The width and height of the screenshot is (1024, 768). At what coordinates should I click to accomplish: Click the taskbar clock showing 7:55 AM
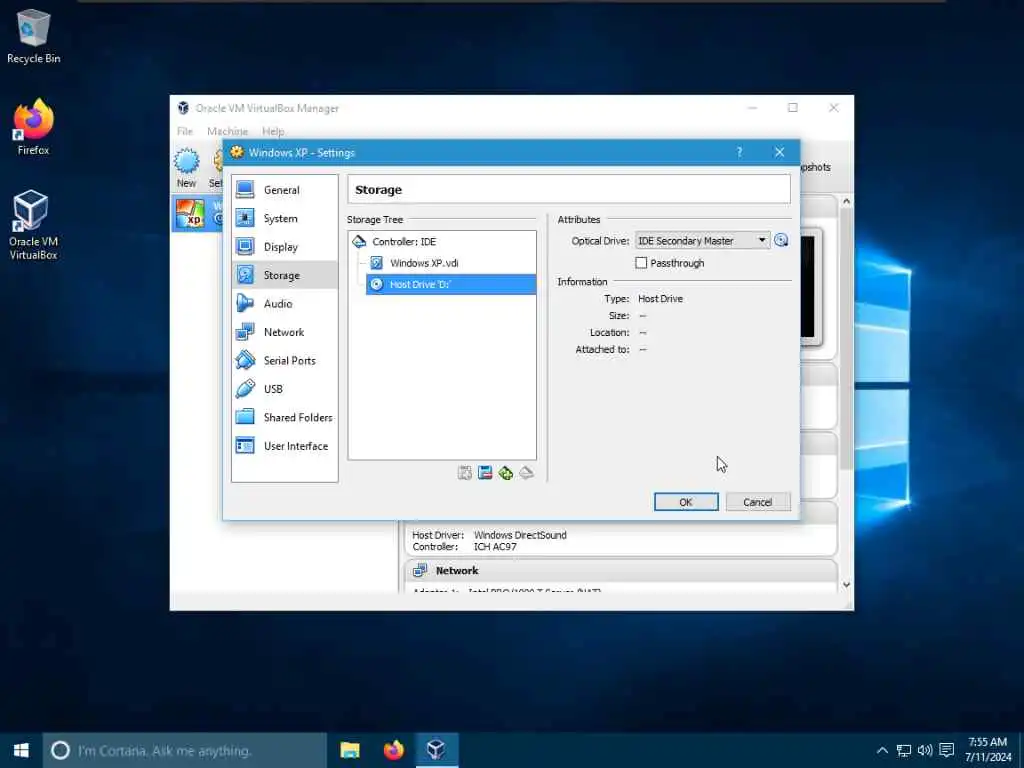987,750
